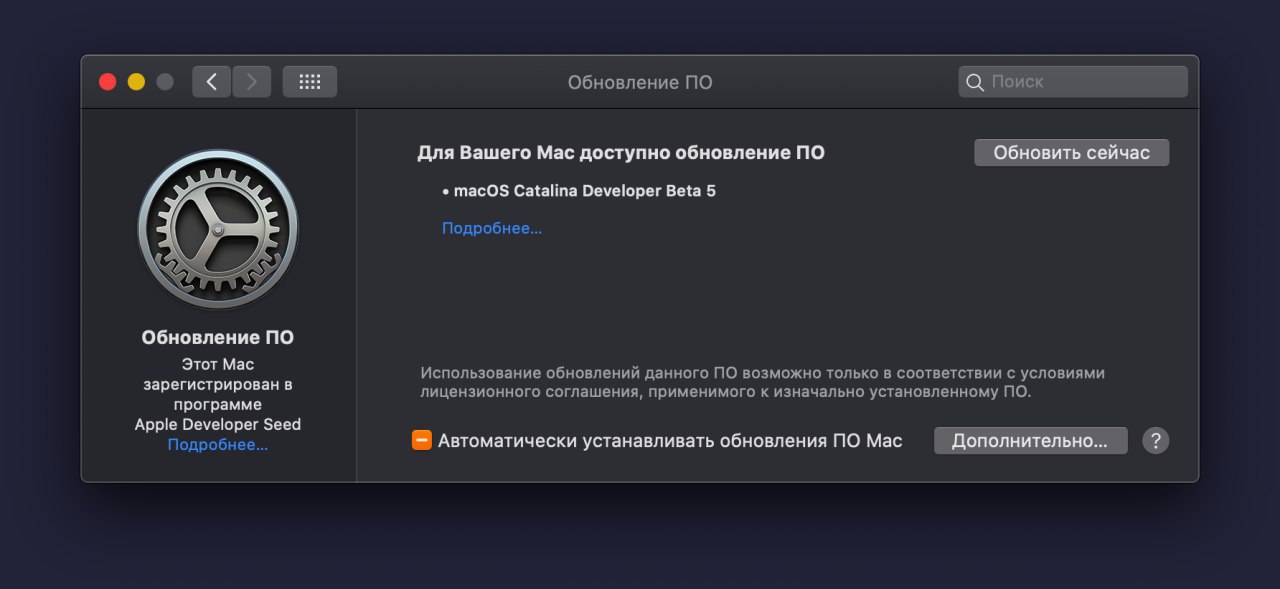The image size is (1280, 589).
Task: Open help with the question mark button
Action: click(x=1155, y=441)
